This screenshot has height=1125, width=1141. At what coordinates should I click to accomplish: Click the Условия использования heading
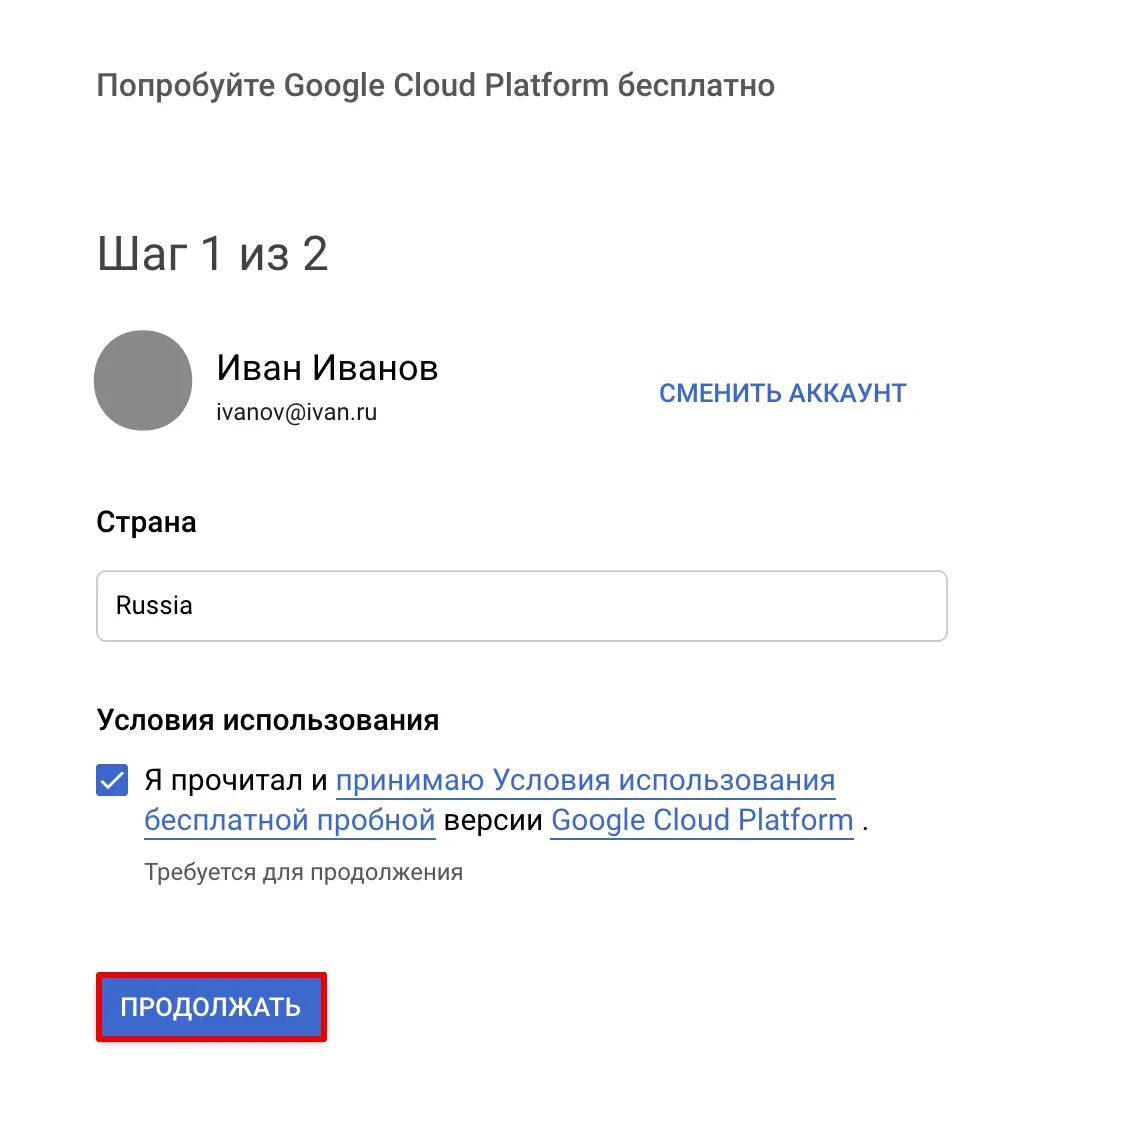tap(268, 720)
